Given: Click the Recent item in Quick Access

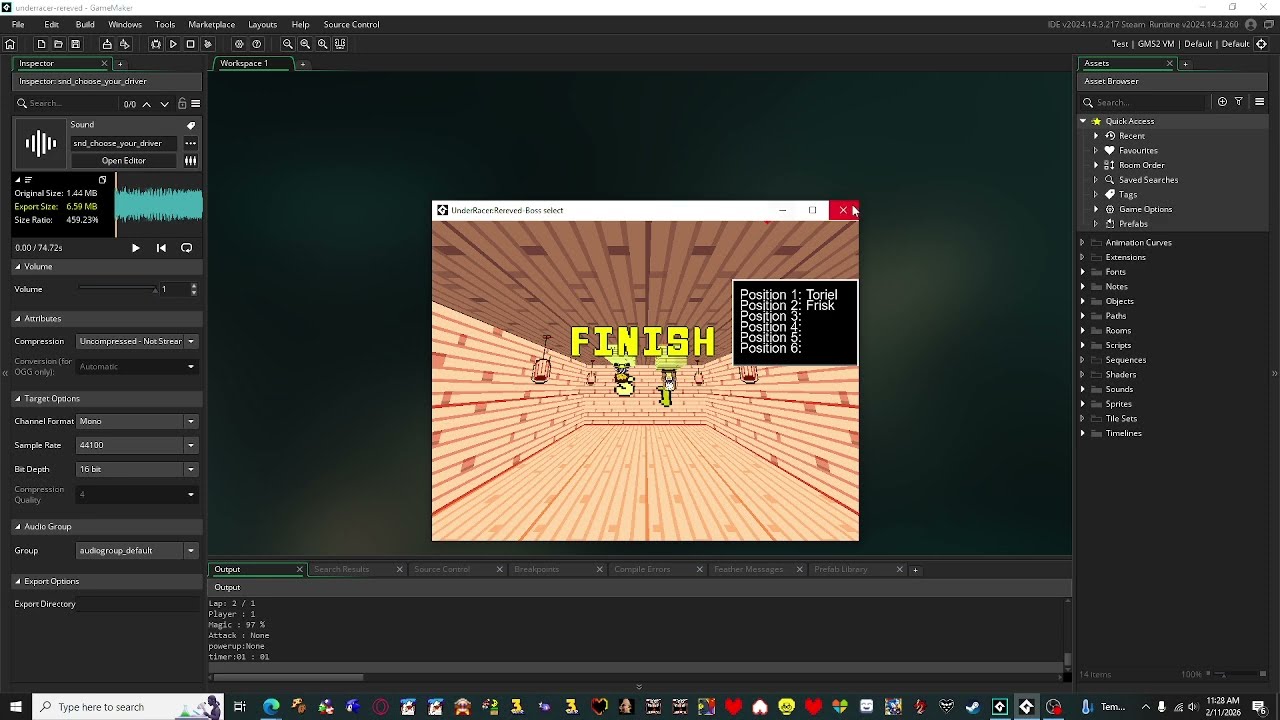Looking at the screenshot, I should (x=1131, y=136).
